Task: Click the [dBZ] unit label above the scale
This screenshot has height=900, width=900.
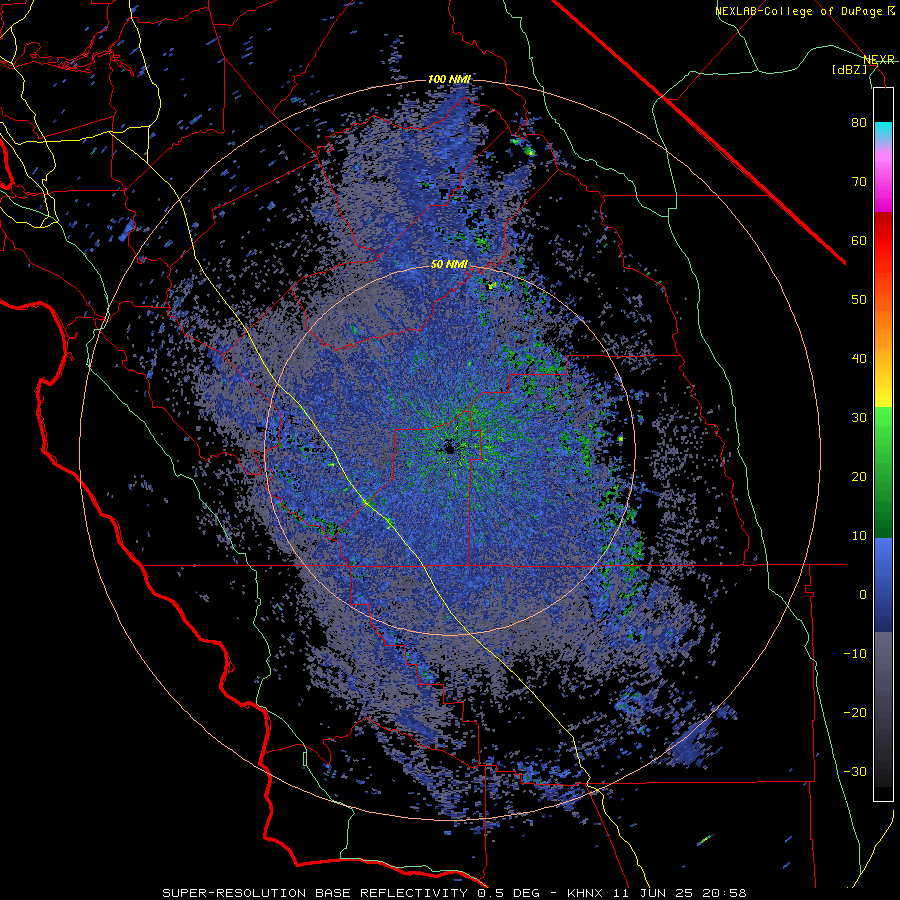Action: point(849,69)
